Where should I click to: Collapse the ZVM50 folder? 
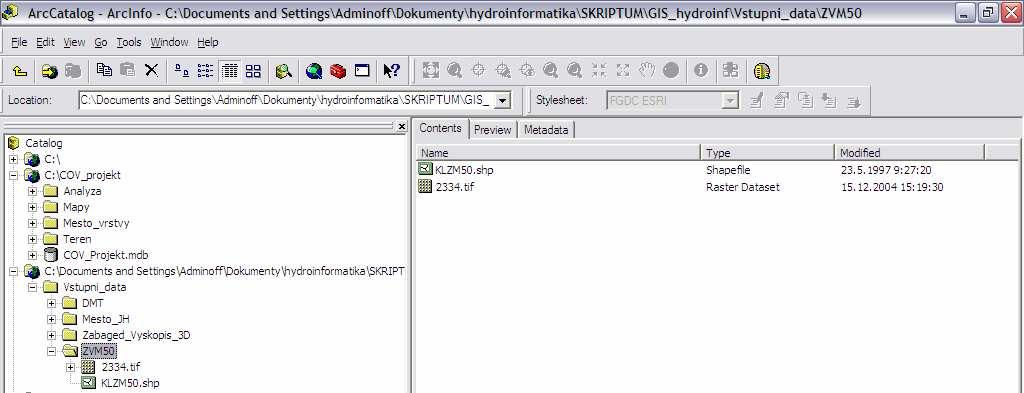point(52,351)
